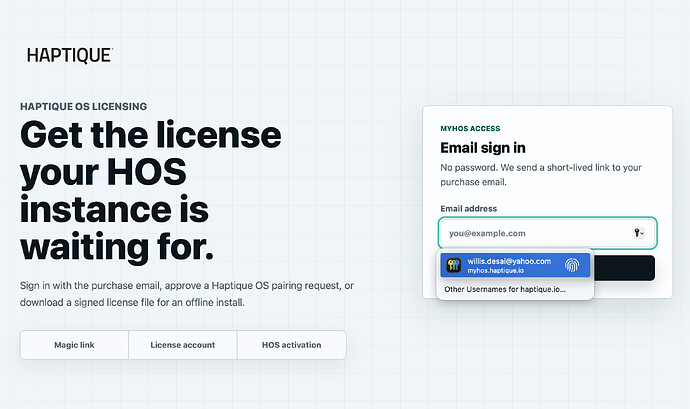Image resolution: width=690 pixels, height=409 pixels.
Task: Click the 'Get the license your HOS' headline
Action: coord(150,190)
